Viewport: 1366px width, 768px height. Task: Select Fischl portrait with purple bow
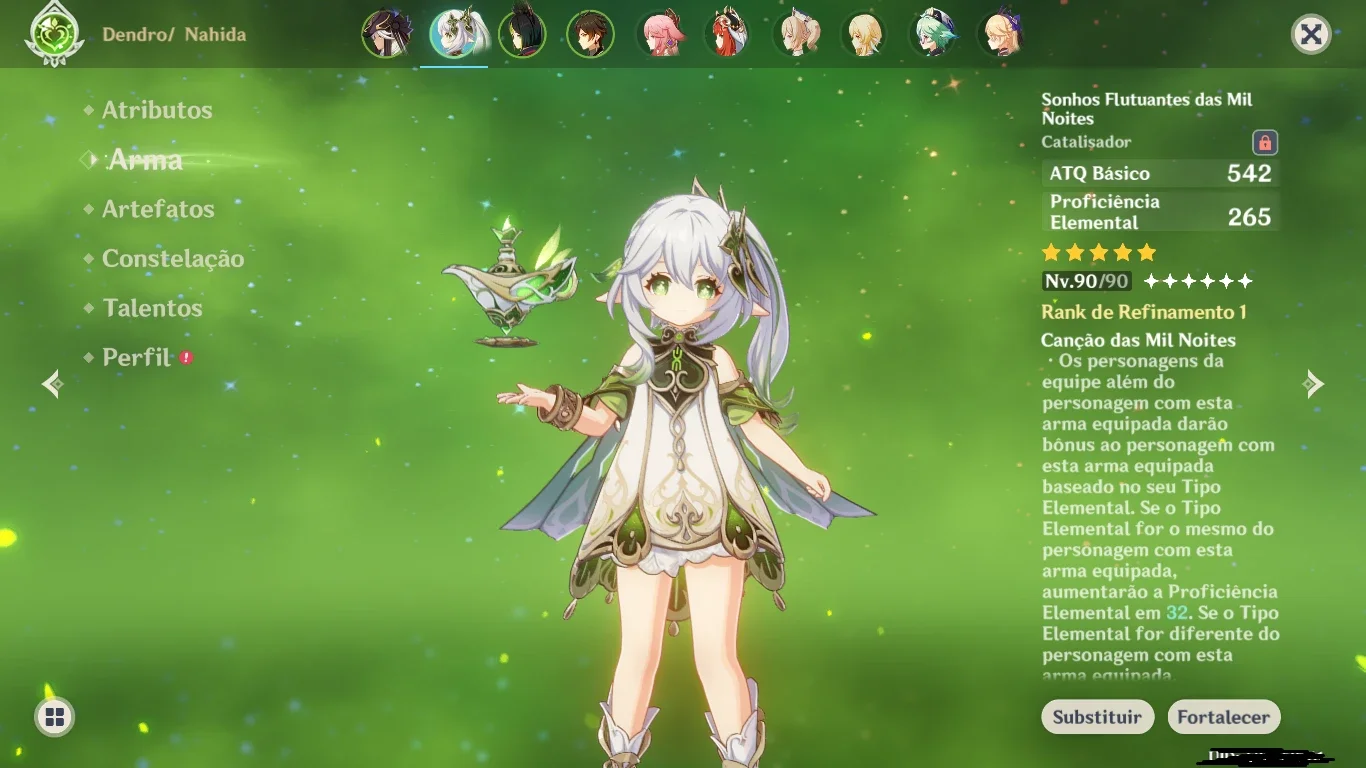[1002, 34]
